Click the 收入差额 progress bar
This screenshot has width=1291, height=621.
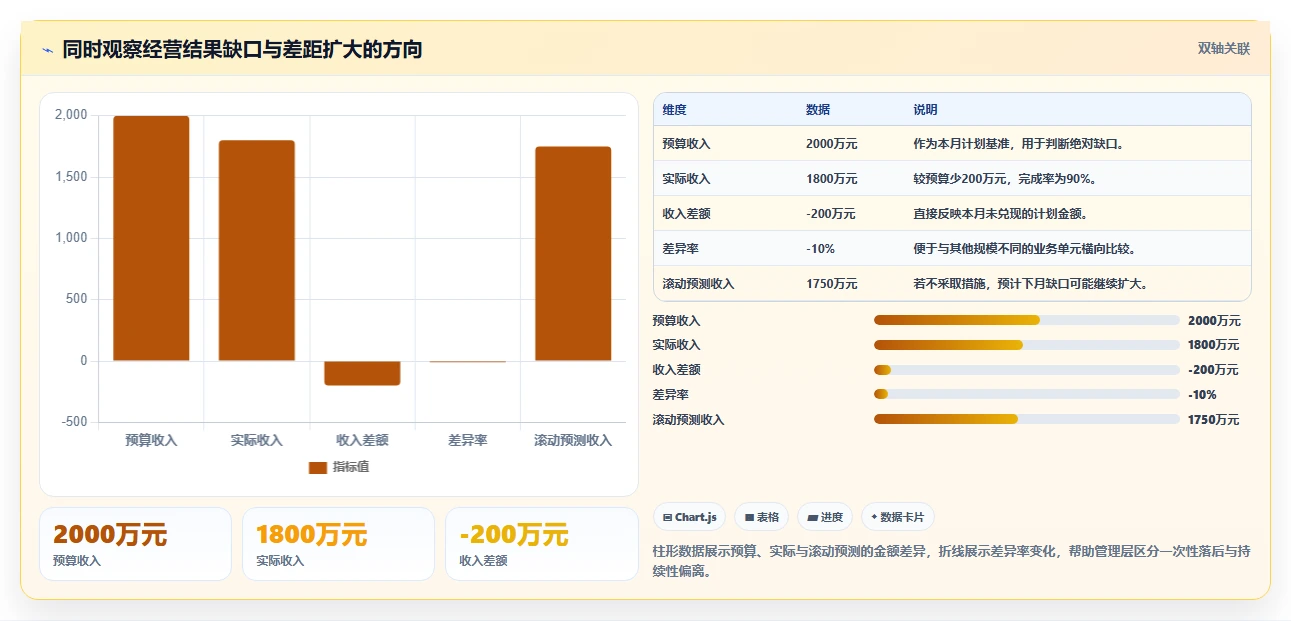pyautogui.click(x=1027, y=370)
